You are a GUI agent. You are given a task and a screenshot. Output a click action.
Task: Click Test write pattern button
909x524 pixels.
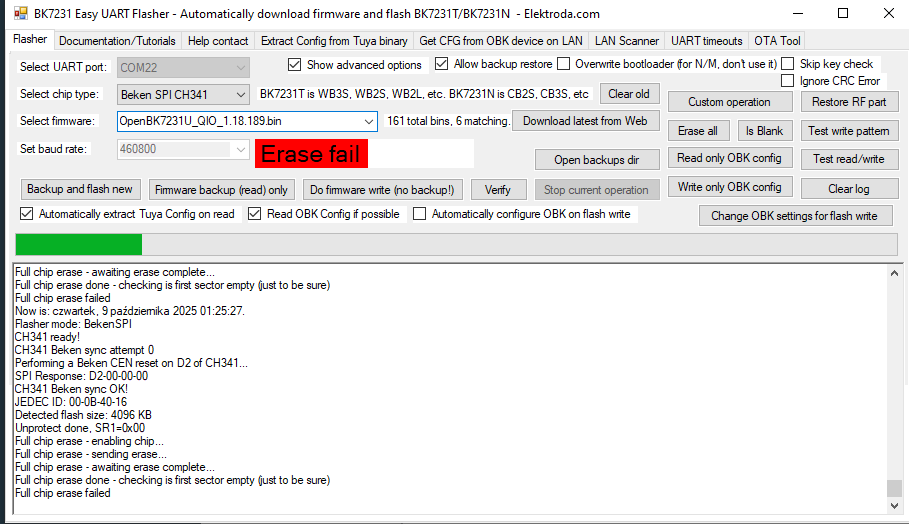coord(849,131)
